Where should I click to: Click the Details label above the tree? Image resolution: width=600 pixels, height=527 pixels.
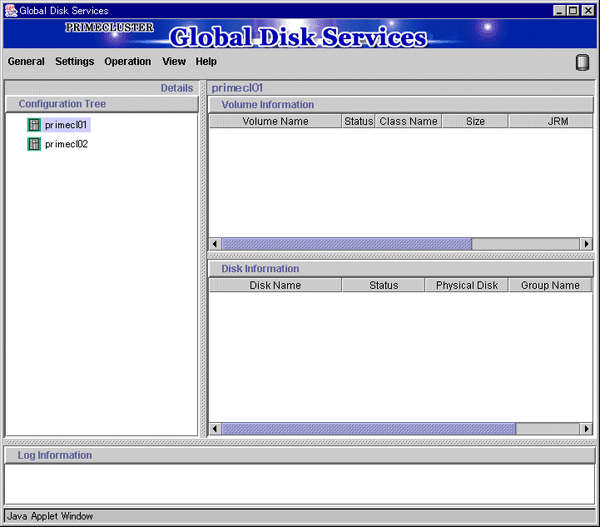tap(177, 88)
